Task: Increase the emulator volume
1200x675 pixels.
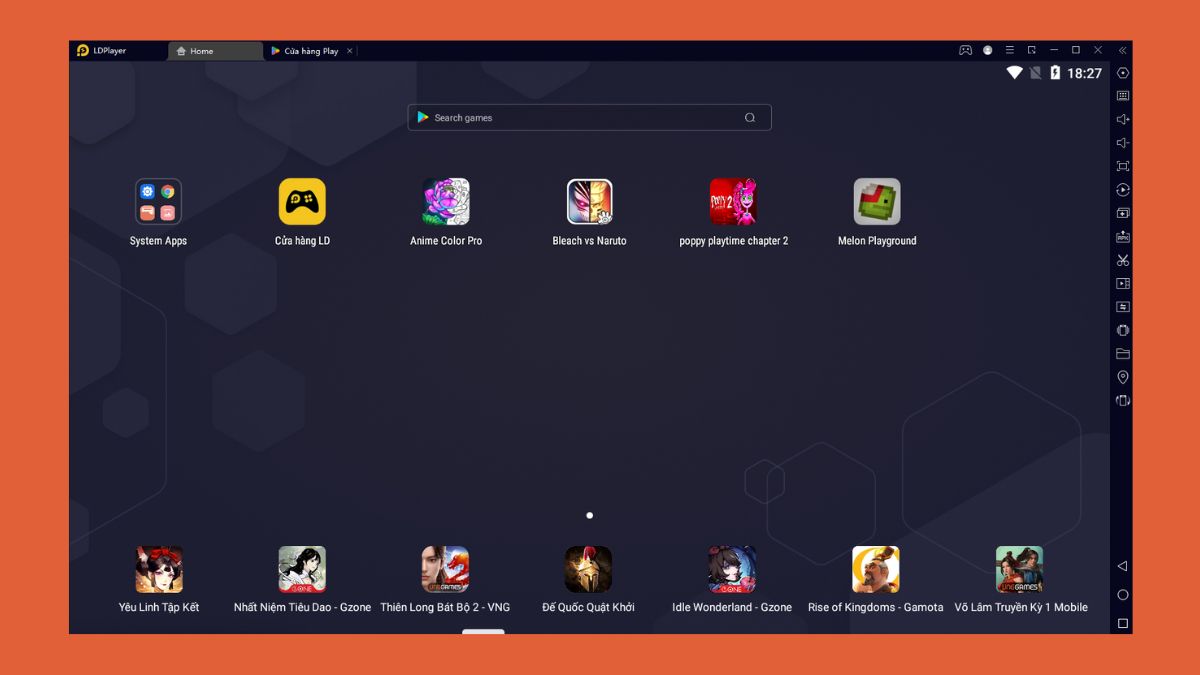Action: click(x=1122, y=119)
